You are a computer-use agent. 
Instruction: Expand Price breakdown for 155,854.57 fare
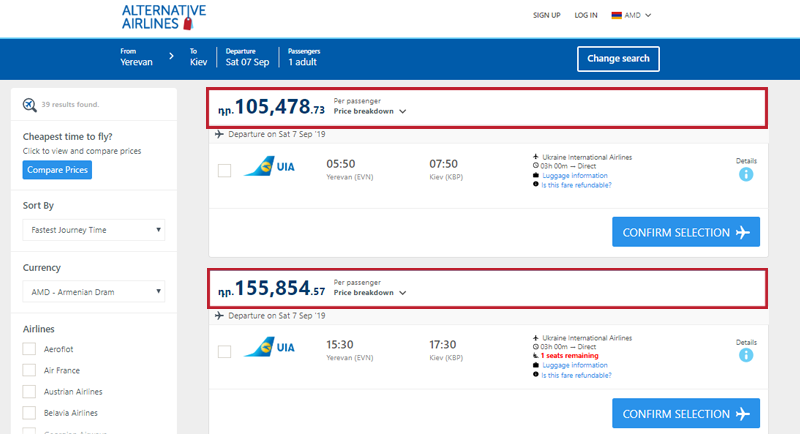click(370, 293)
